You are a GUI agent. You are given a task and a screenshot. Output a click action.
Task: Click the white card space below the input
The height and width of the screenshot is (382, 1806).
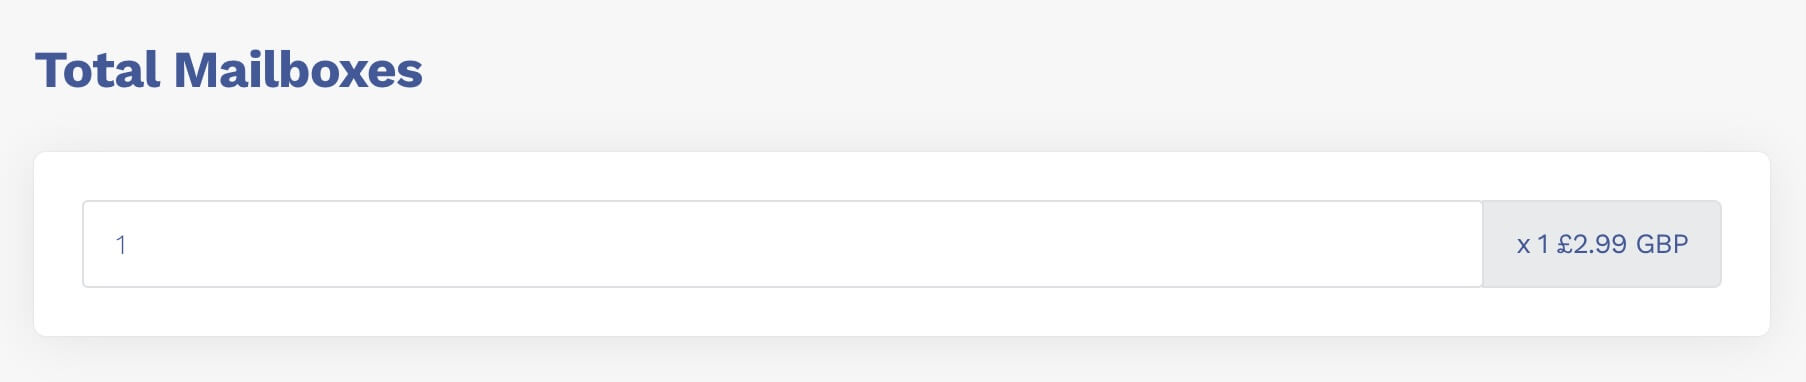(x=902, y=312)
